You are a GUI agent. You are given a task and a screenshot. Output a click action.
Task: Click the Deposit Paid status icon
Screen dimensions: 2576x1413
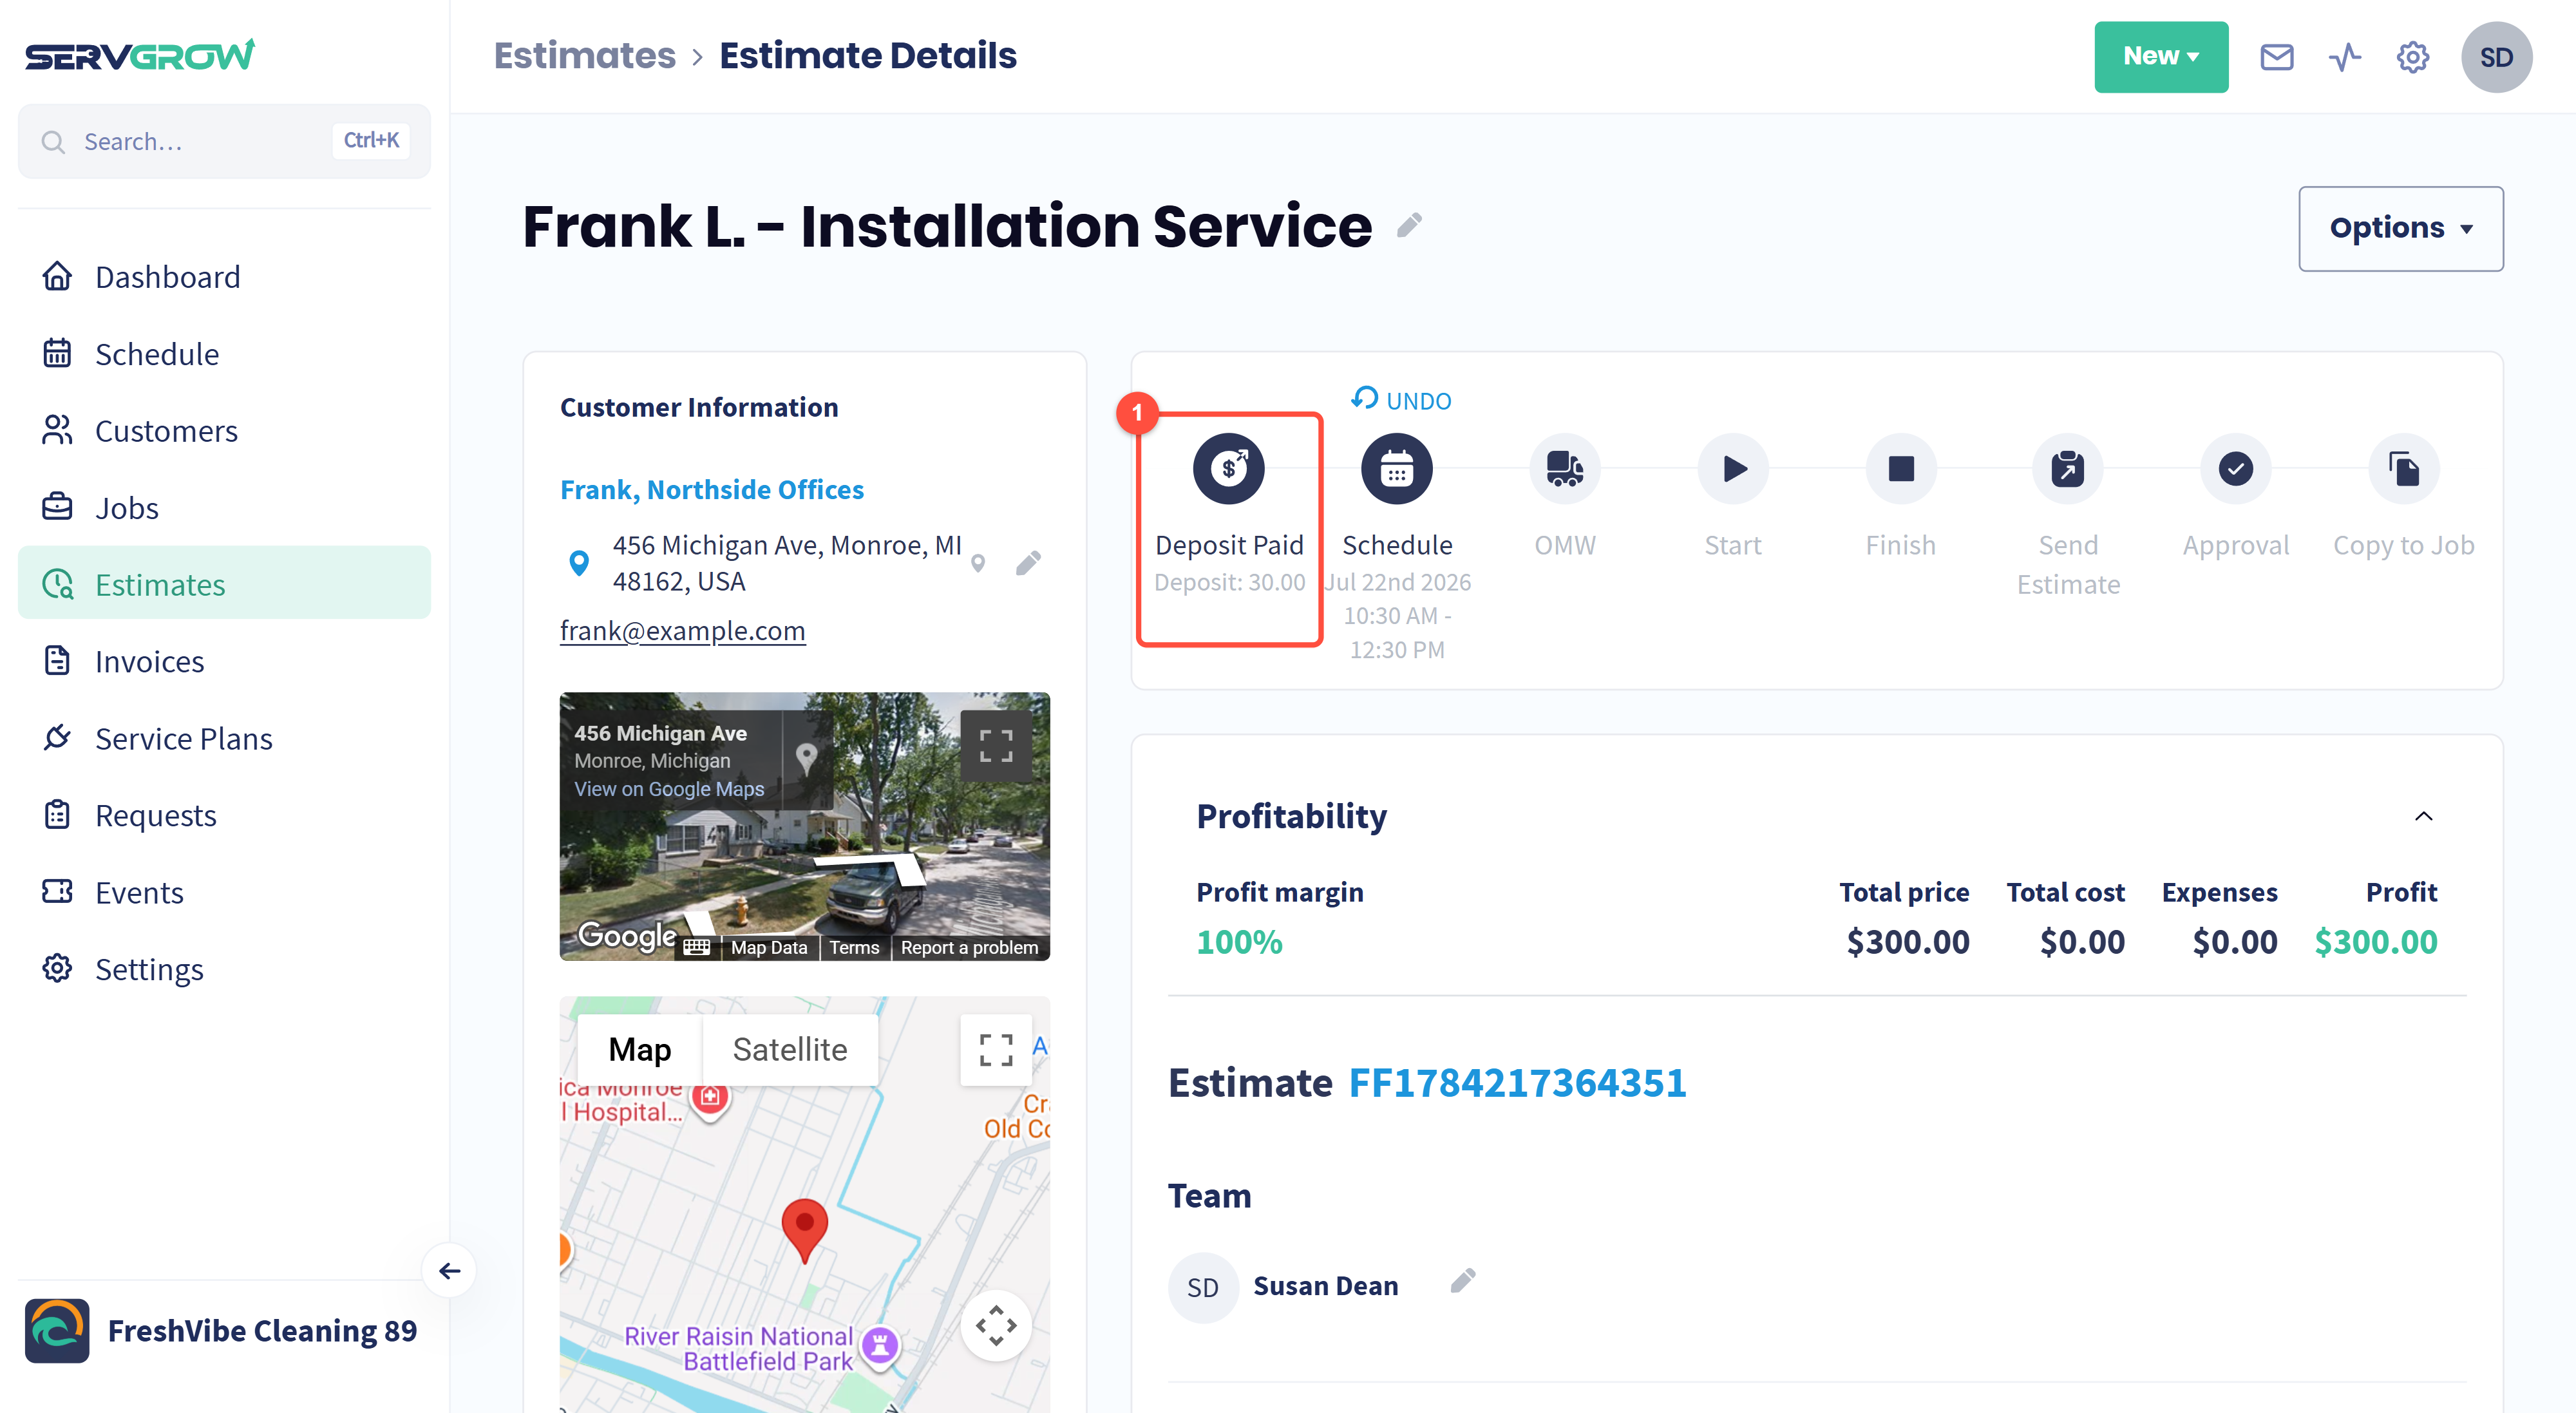point(1228,468)
